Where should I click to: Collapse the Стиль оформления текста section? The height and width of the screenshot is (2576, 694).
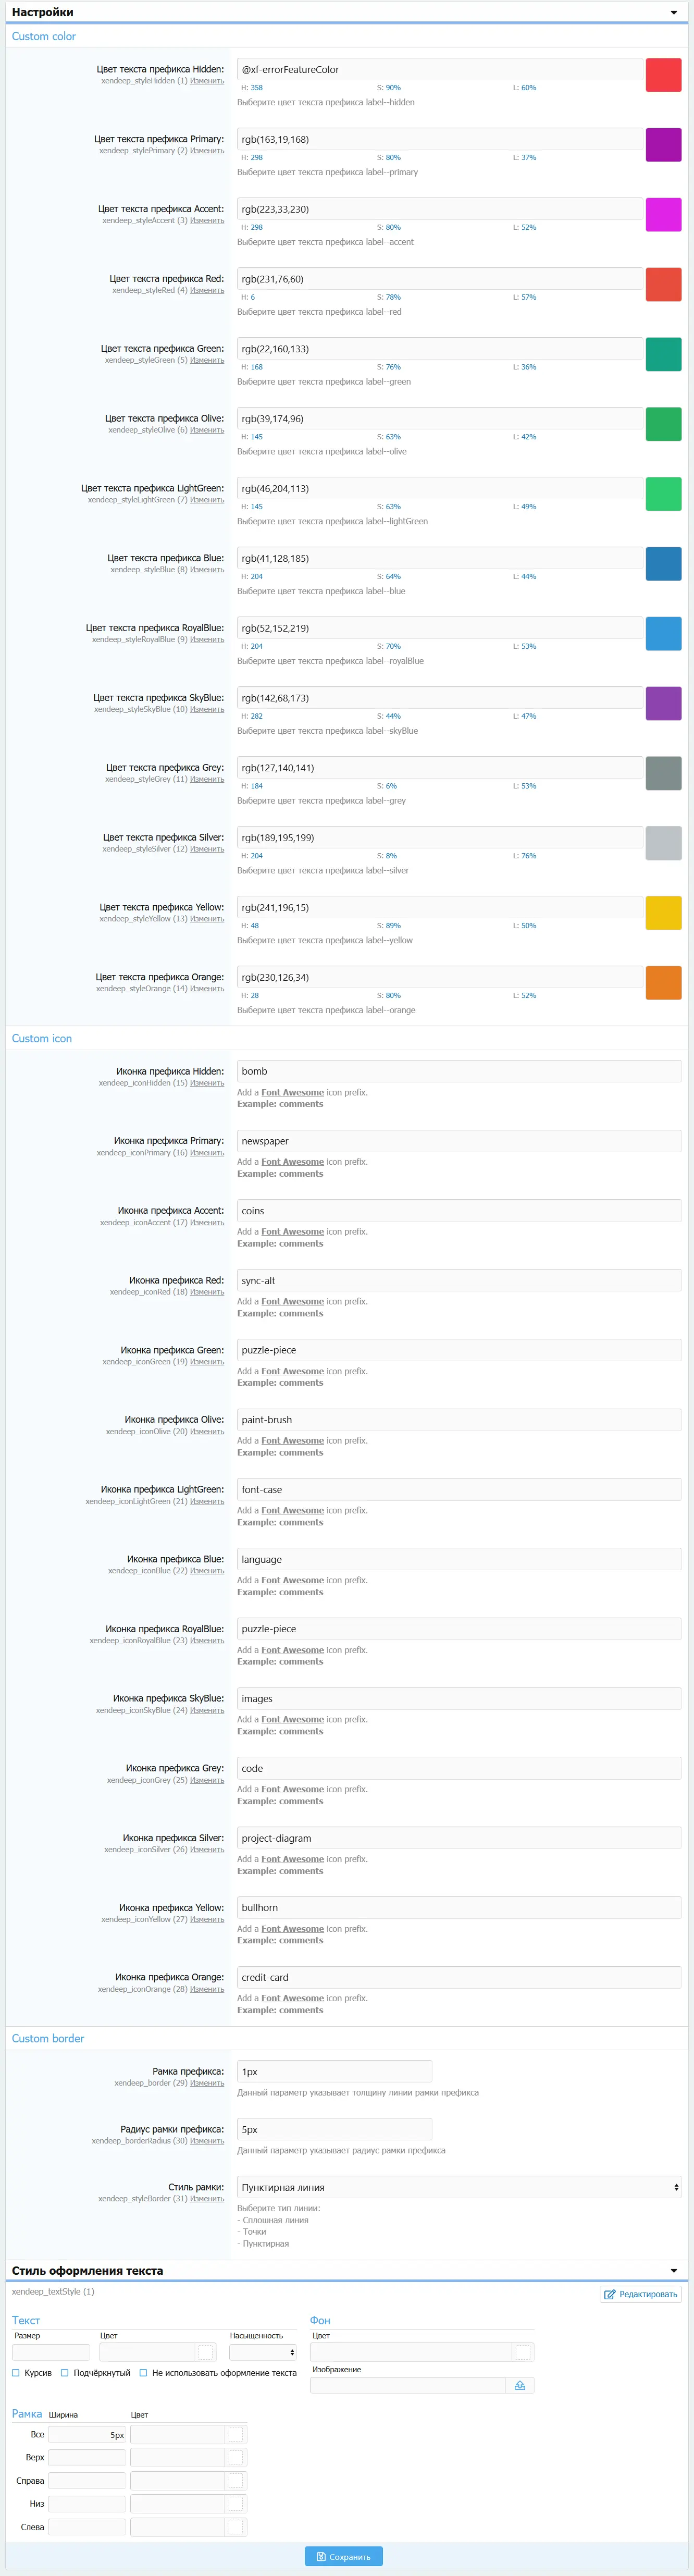tap(673, 2270)
